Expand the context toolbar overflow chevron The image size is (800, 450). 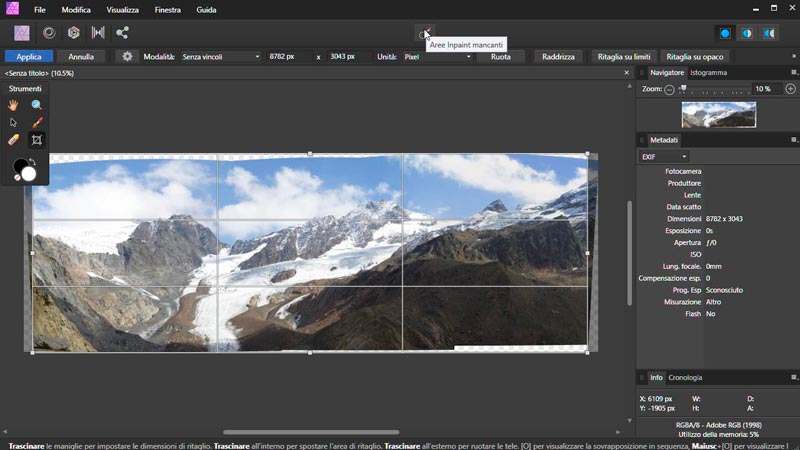pos(793,56)
